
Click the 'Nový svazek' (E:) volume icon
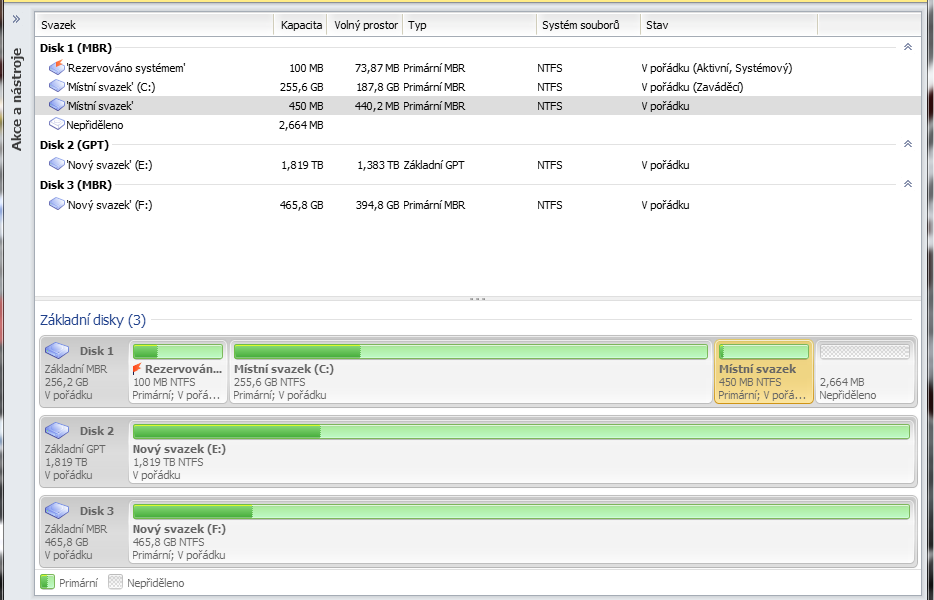pyautogui.click(x=56, y=165)
